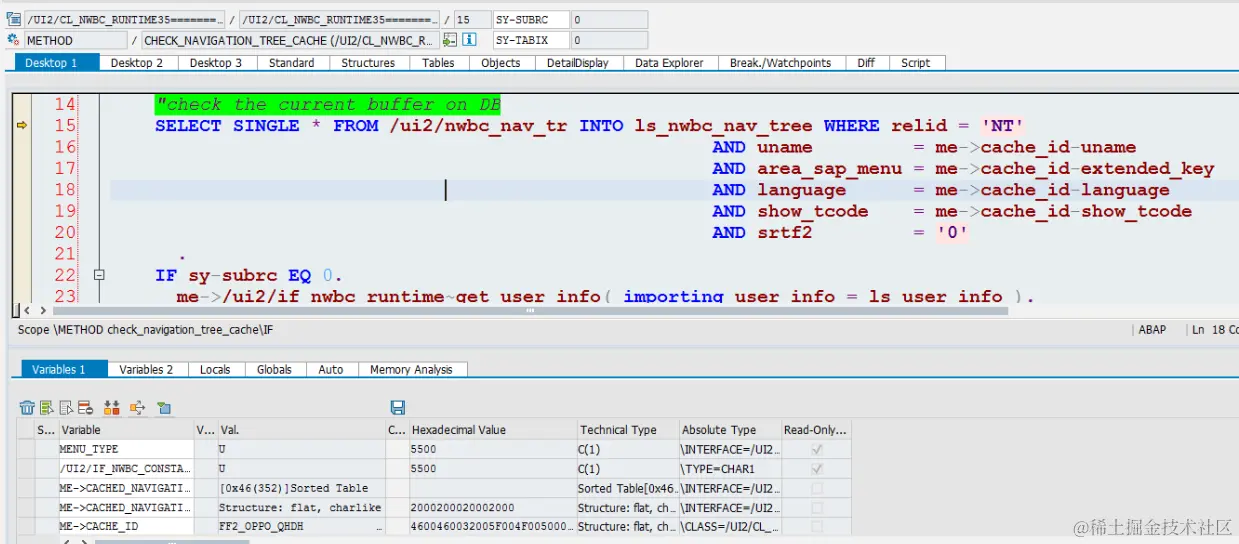Click the [0x46(352)]Sorted Table value cell
The height and width of the screenshot is (544, 1239).
tap(301, 488)
